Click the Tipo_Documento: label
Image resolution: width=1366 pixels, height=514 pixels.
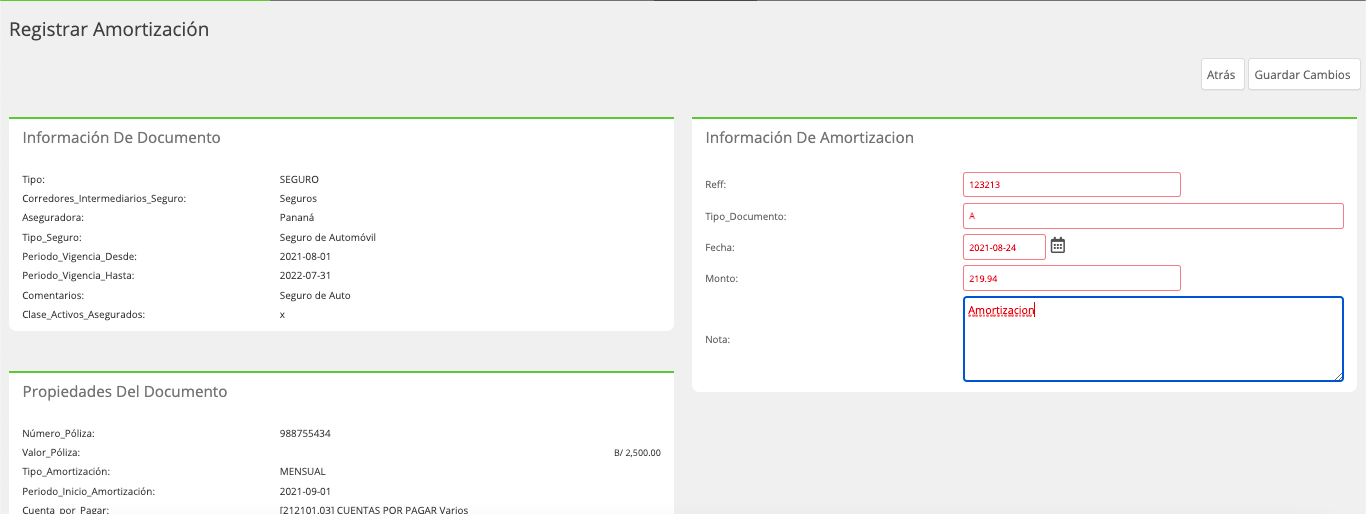(x=746, y=216)
